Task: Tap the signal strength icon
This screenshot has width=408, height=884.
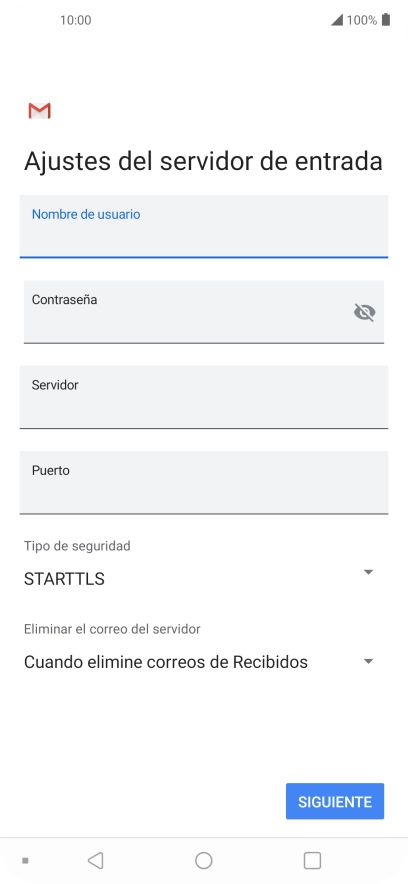Action: pos(337,20)
